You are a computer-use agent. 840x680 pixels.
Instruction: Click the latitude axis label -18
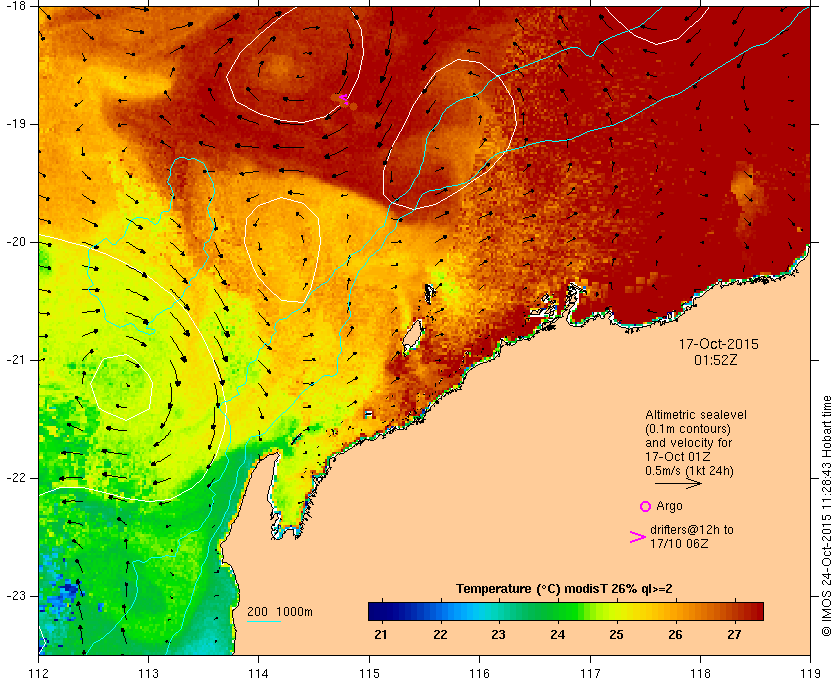point(15,6)
